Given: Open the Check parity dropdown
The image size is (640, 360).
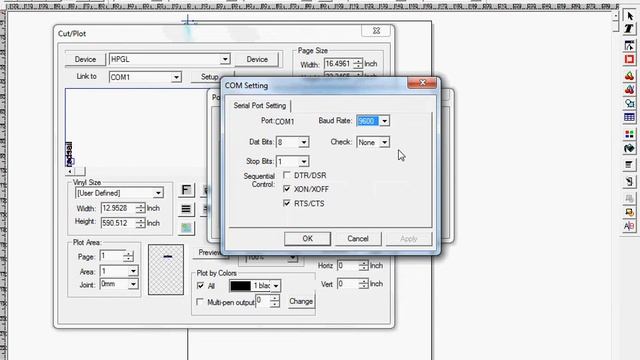Looking at the screenshot, I should pos(384,142).
